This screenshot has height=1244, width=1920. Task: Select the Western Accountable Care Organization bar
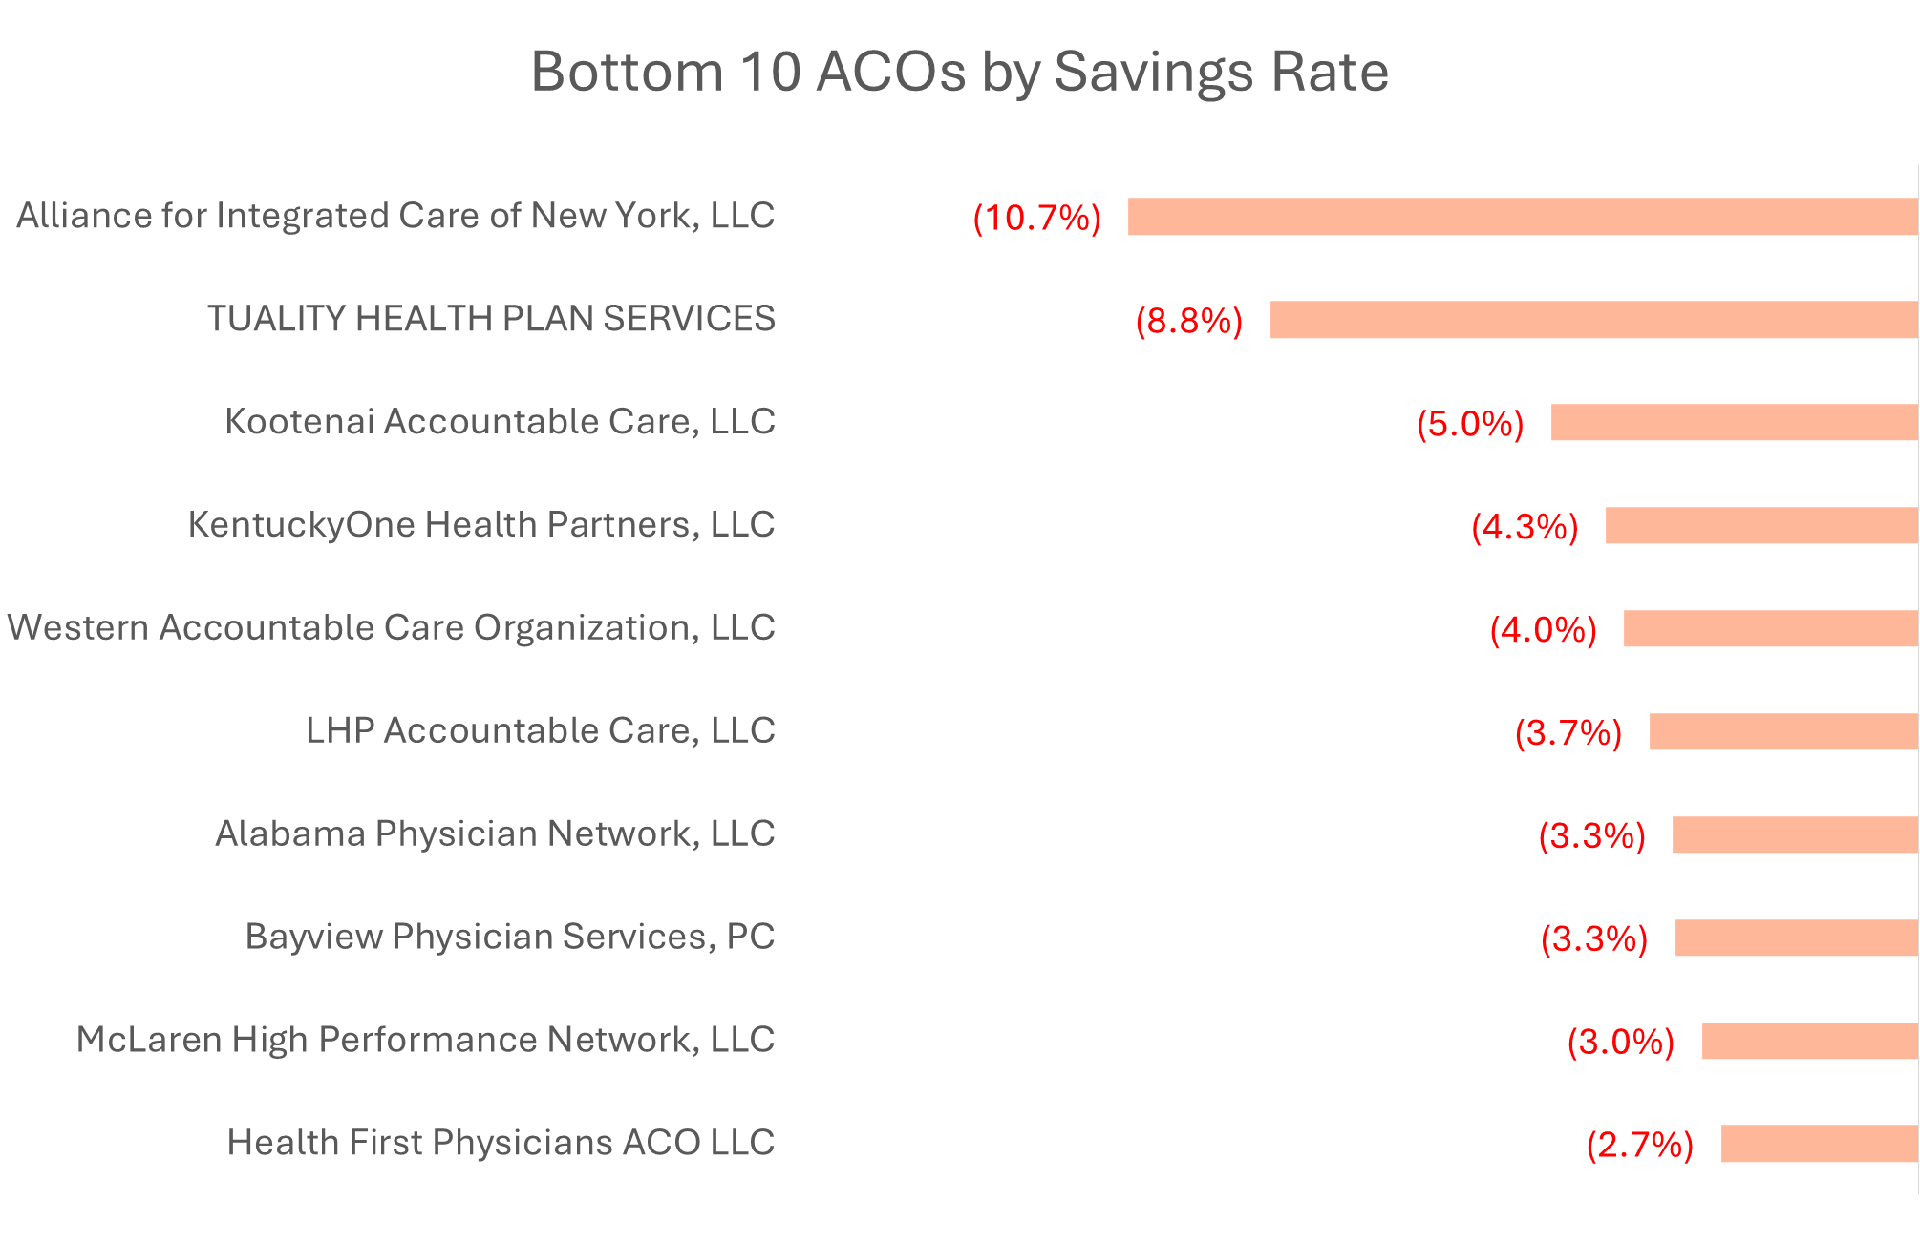coord(1770,628)
